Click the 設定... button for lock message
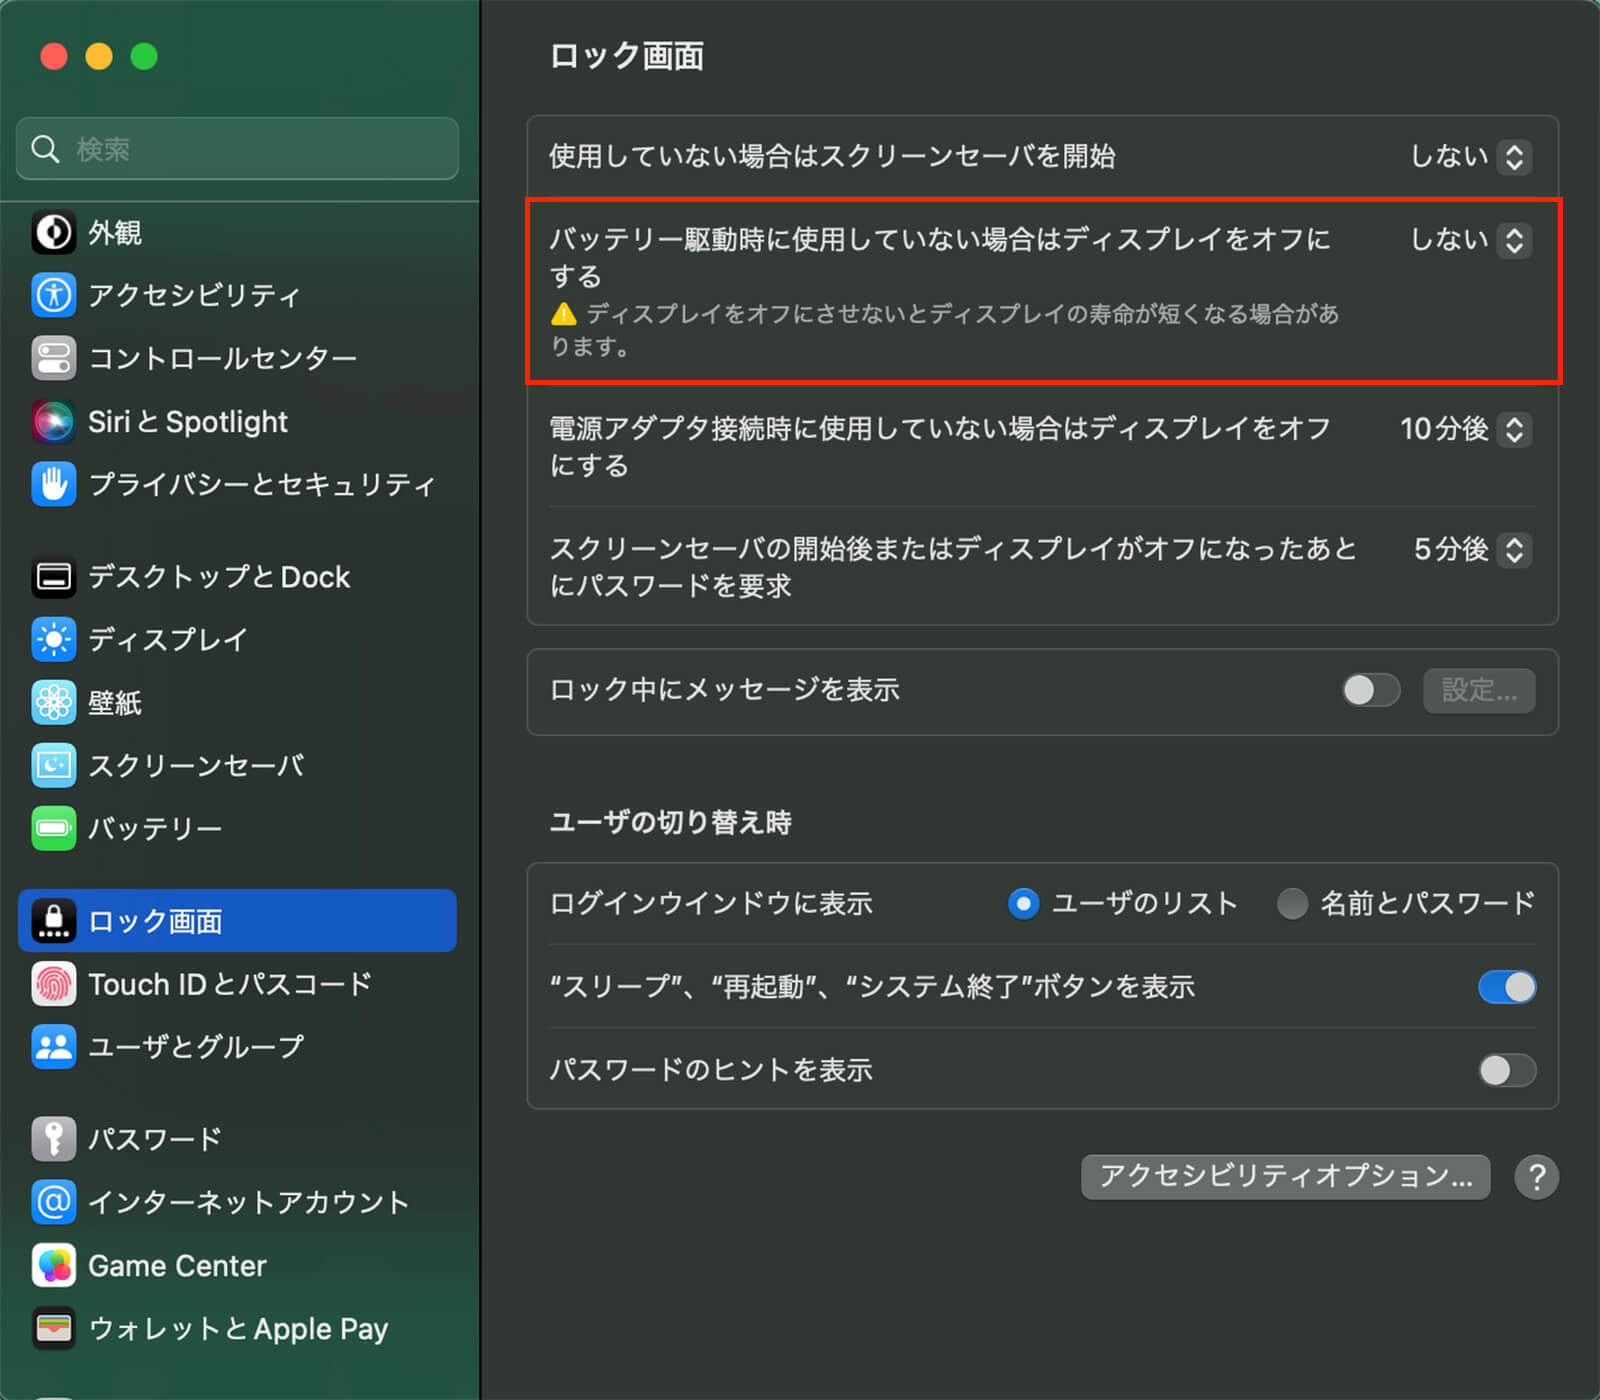 (x=1479, y=690)
